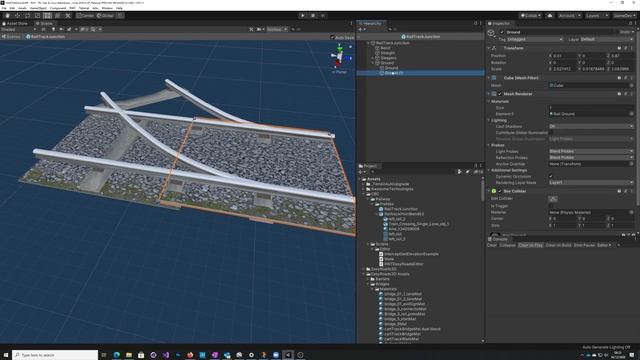
Task: Click the Pause button
Action: [313, 16]
